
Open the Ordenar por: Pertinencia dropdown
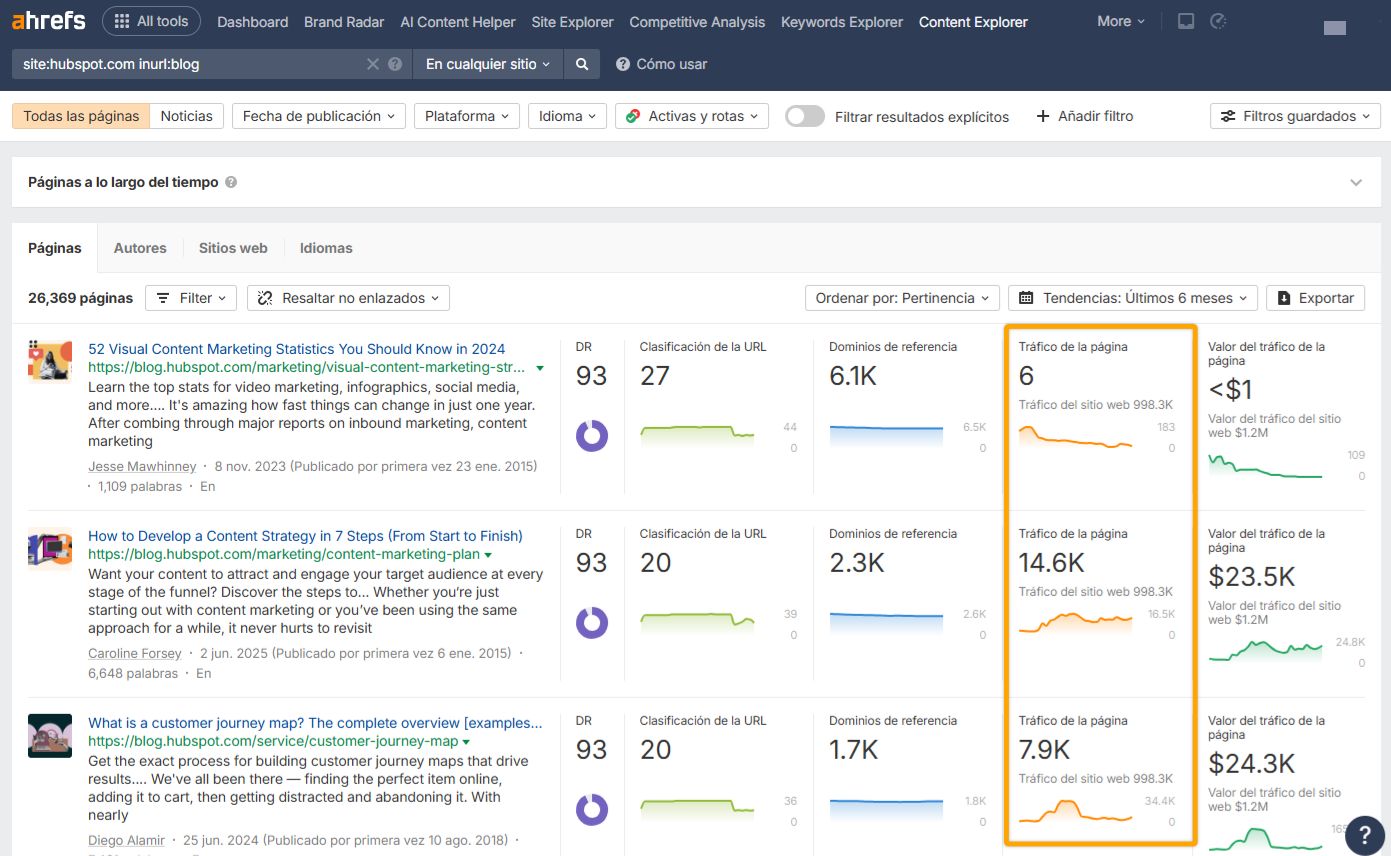[900, 297]
